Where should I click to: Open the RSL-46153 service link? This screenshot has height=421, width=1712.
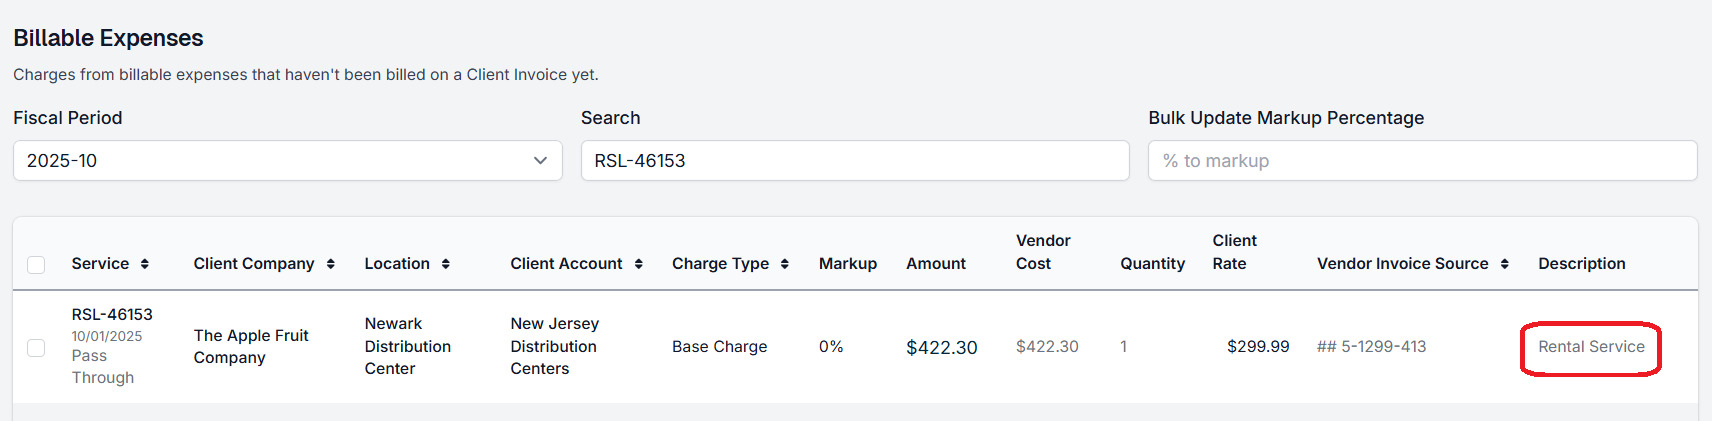click(112, 314)
